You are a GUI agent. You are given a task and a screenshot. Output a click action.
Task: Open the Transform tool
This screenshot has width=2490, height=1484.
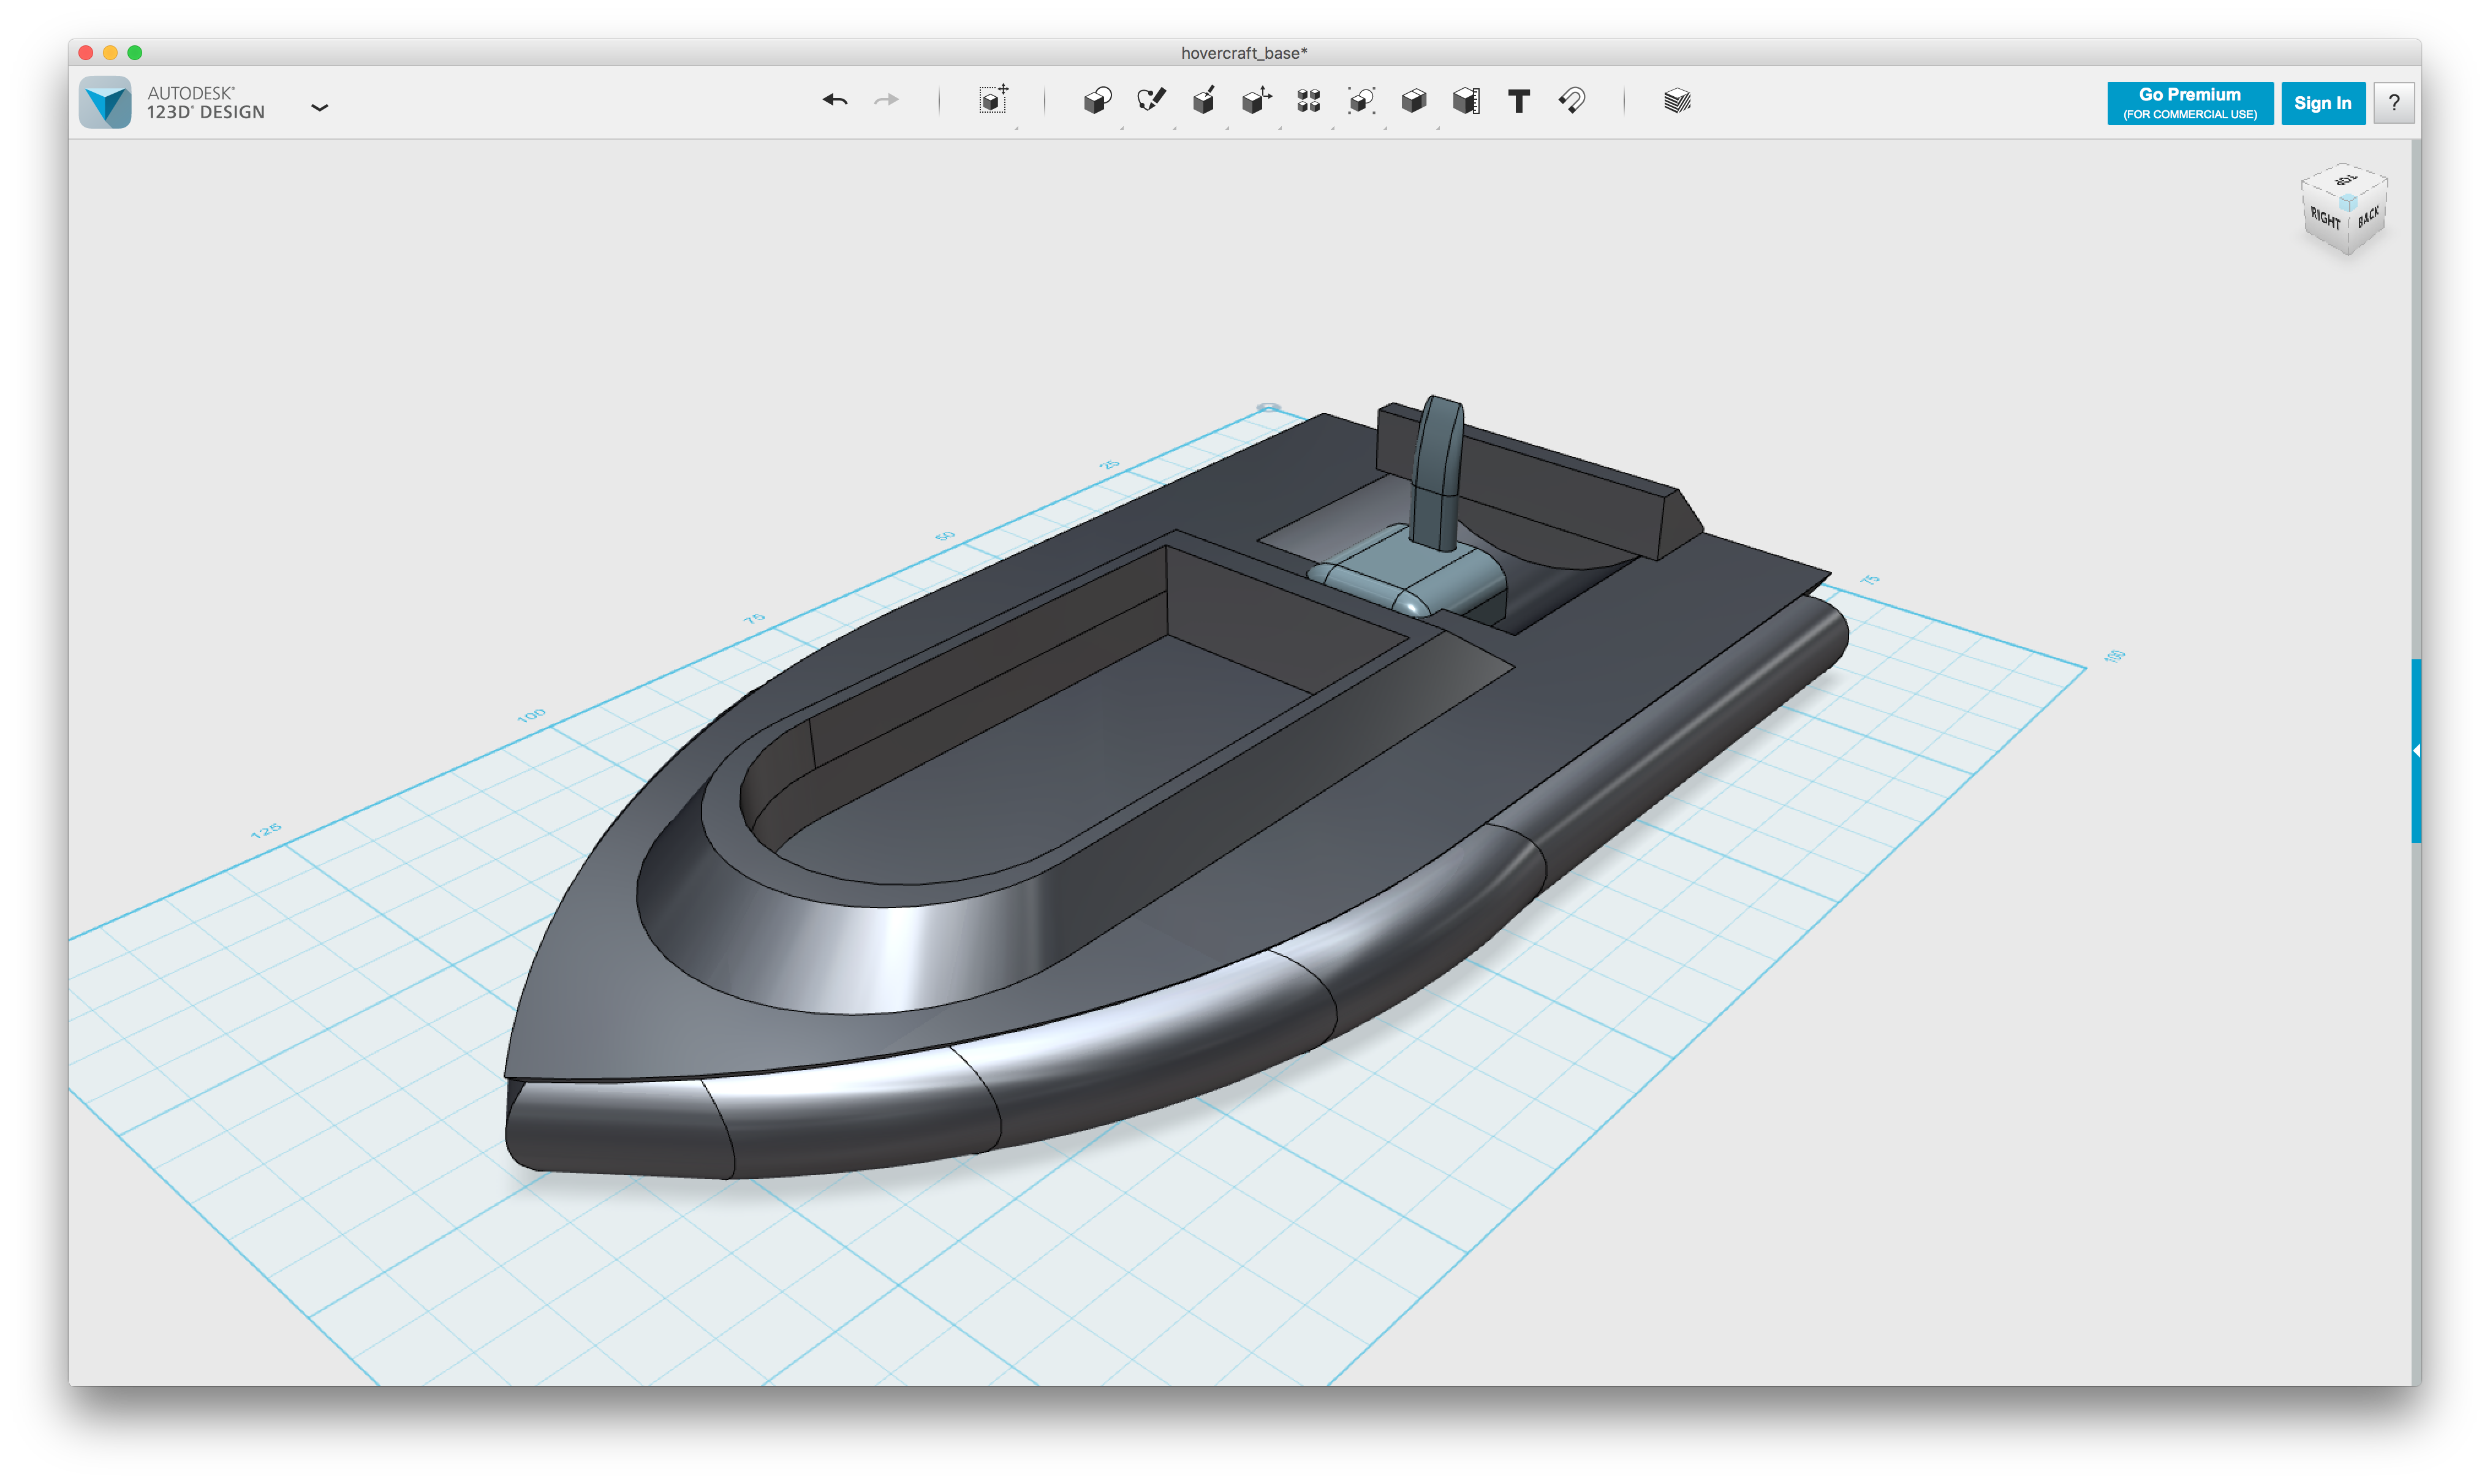(x=993, y=100)
